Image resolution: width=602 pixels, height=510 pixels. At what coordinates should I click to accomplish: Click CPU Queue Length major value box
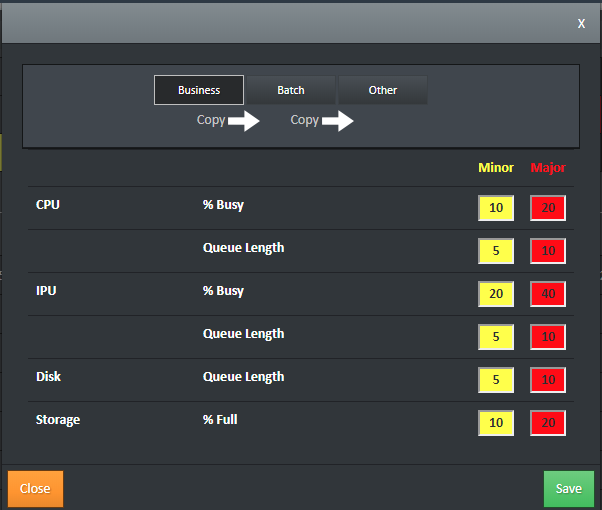tap(548, 251)
